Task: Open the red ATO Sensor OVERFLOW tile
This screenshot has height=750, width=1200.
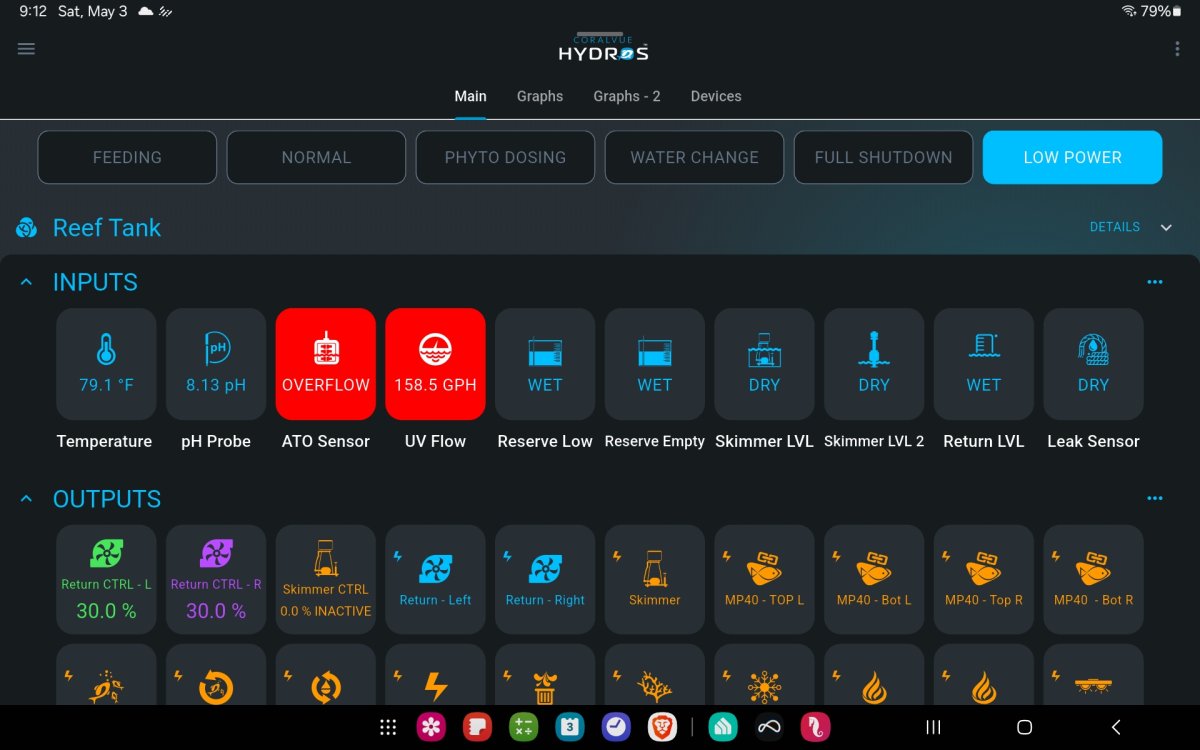Action: point(326,363)
